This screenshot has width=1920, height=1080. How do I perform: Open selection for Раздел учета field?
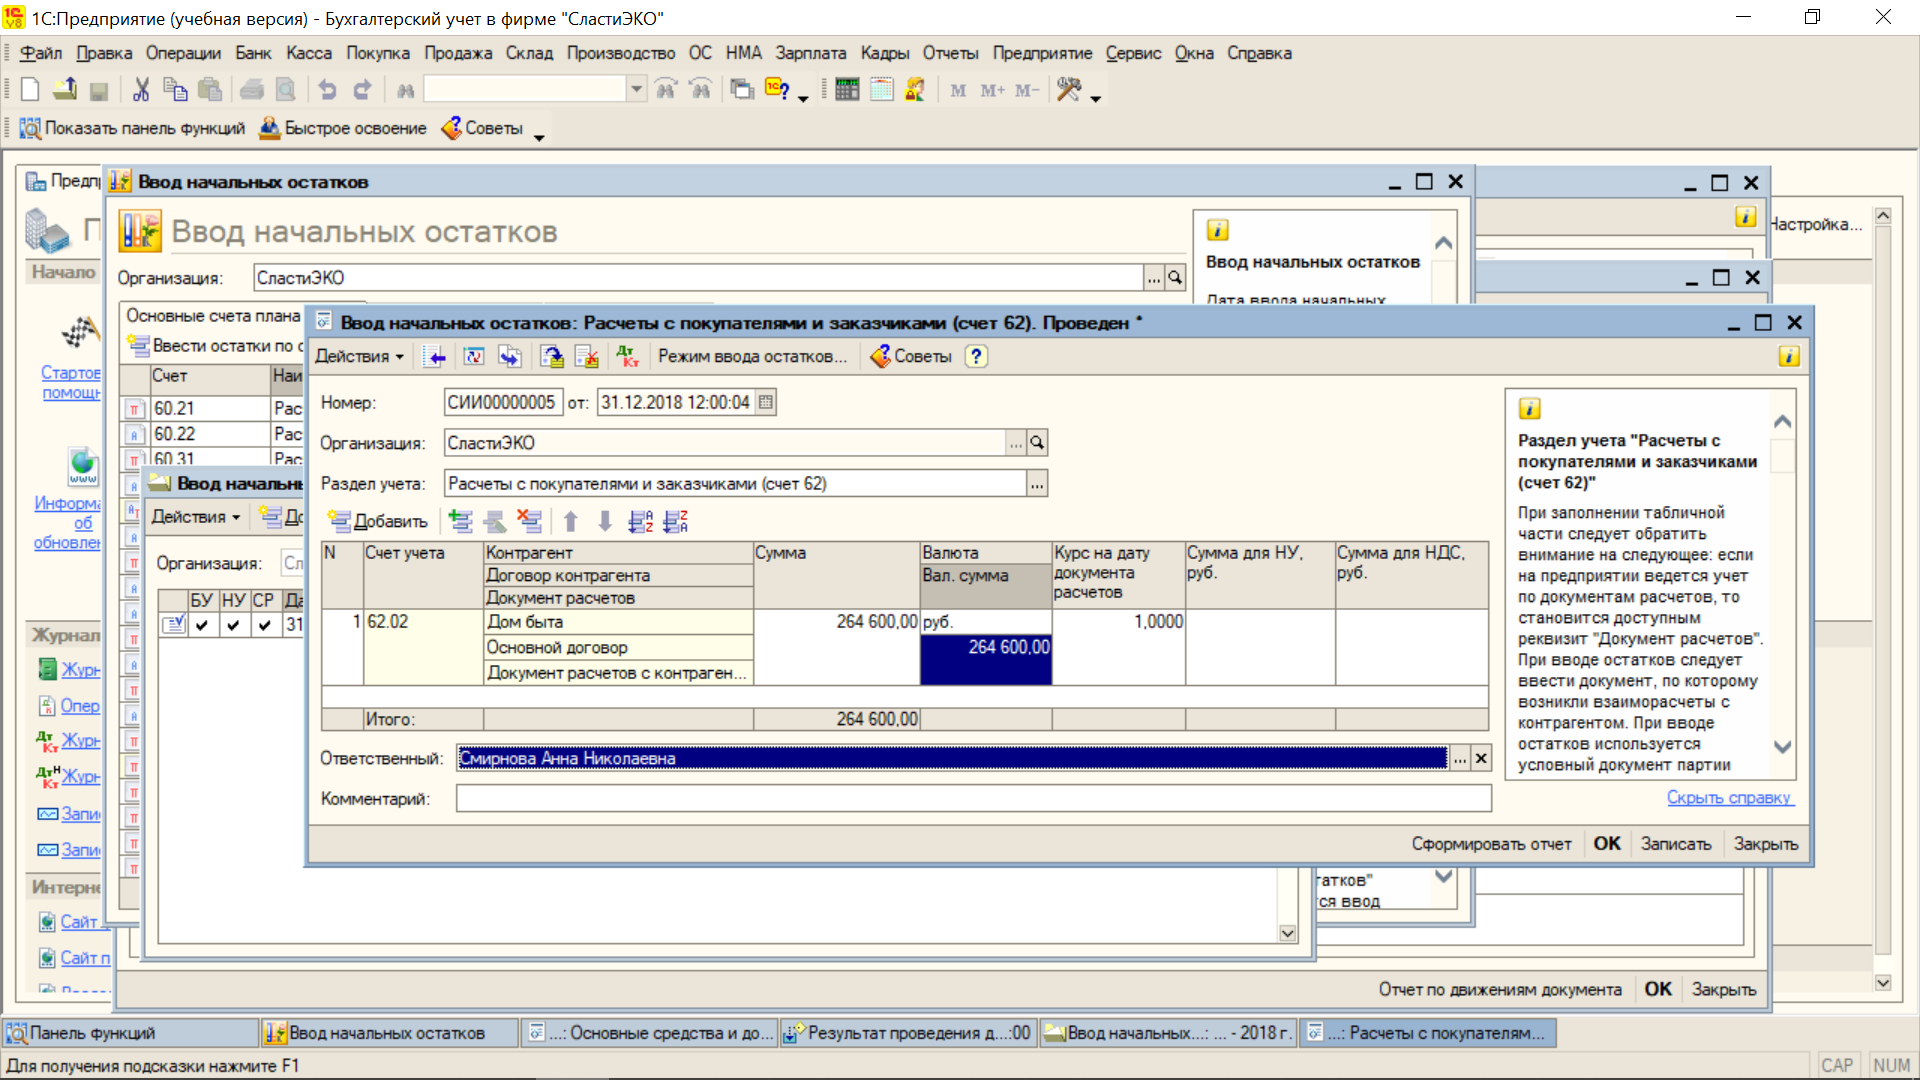point(1037,484)
